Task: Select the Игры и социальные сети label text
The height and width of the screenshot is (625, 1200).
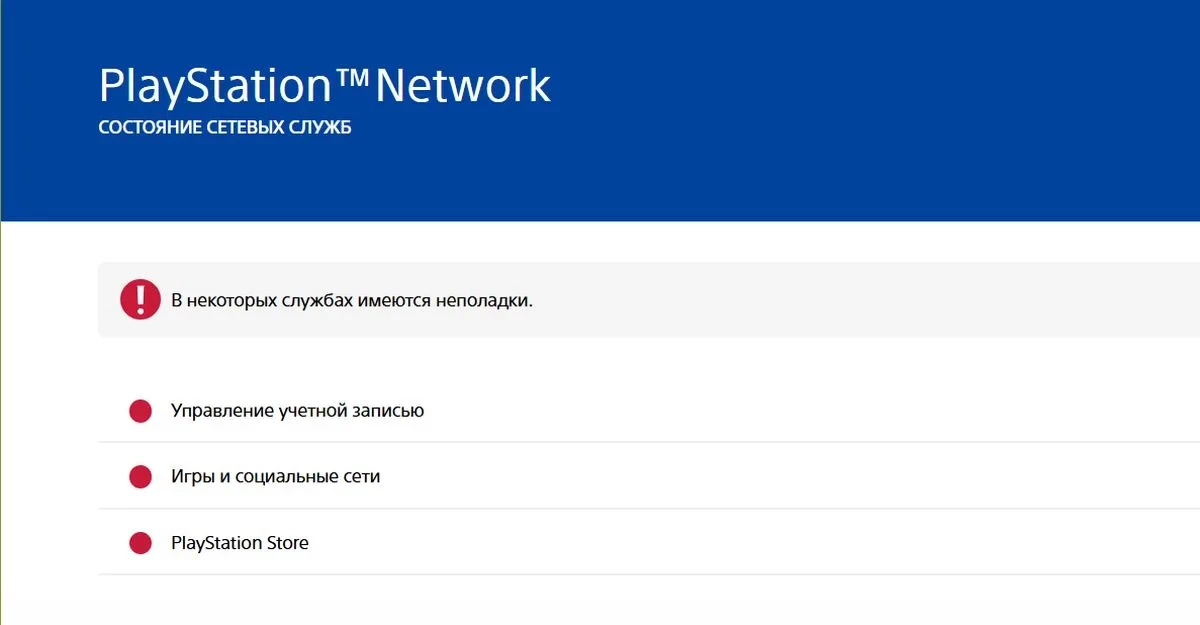Action: tap(275, 477)
